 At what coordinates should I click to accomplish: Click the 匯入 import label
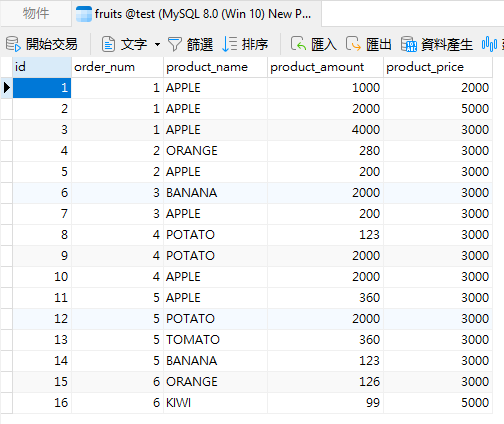click(324, 44)
